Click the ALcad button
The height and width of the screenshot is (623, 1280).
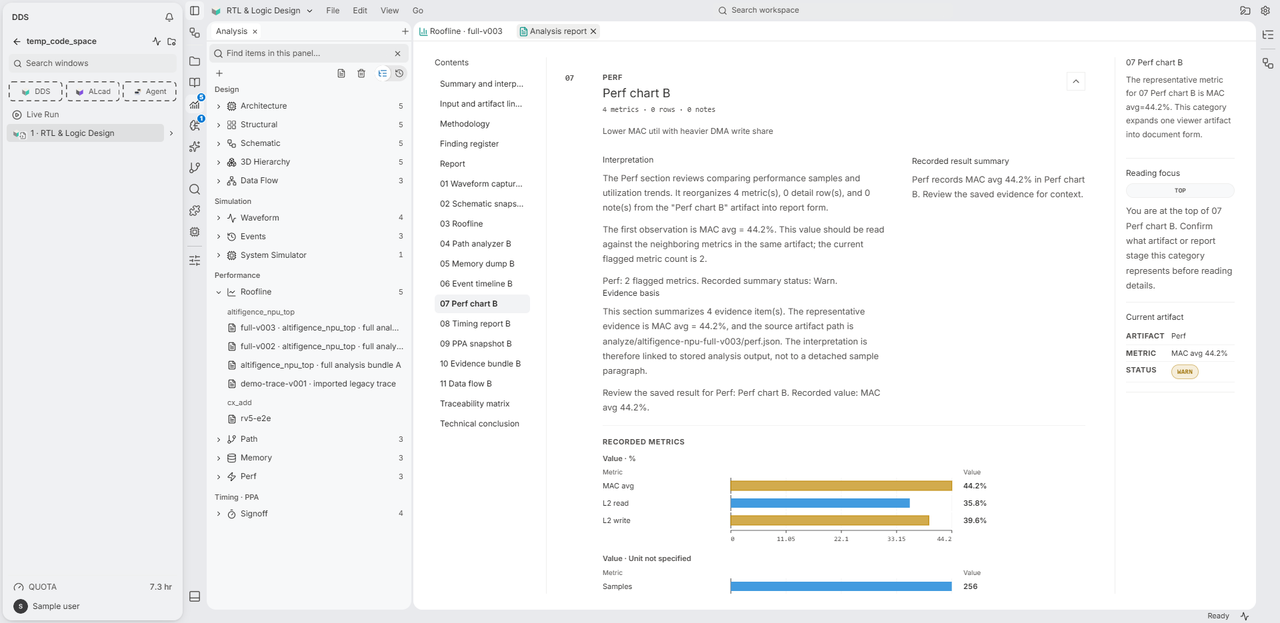point(92,91)
